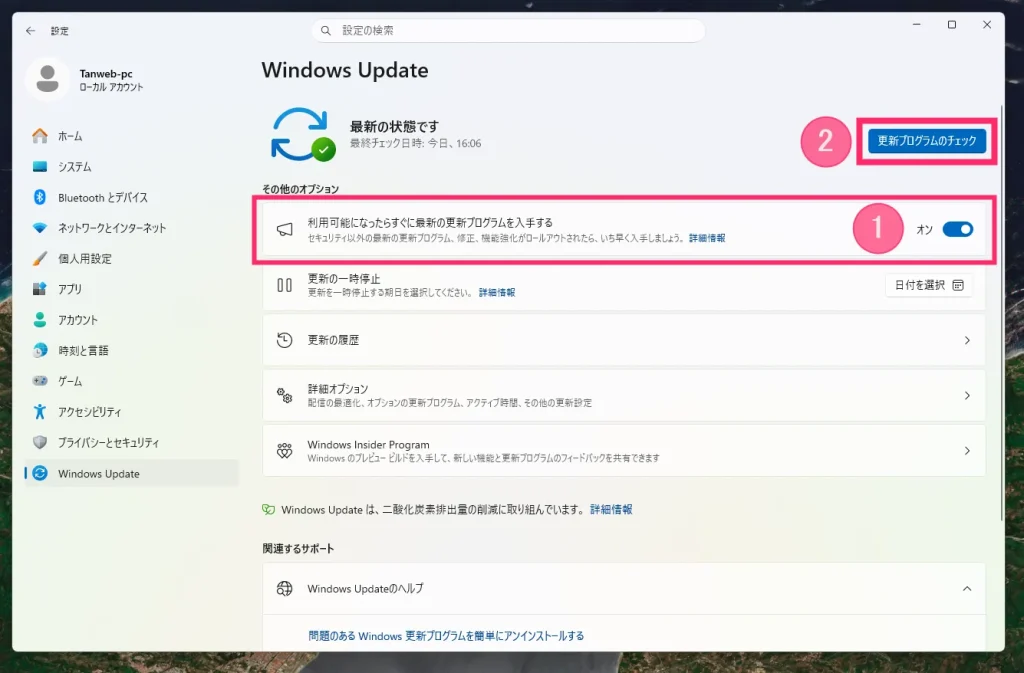Click the megaphone icon for latest updates
1024x673 pixels.
tap(284, 230)
